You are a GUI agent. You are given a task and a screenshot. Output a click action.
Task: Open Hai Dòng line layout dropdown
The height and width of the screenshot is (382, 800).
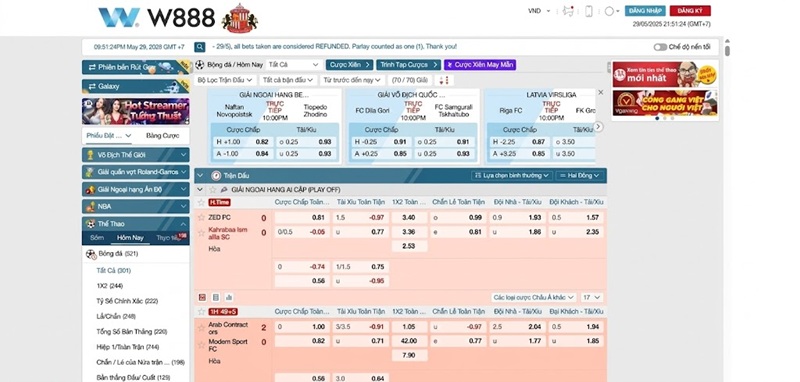pyautogui.click(x=580, y=175)
